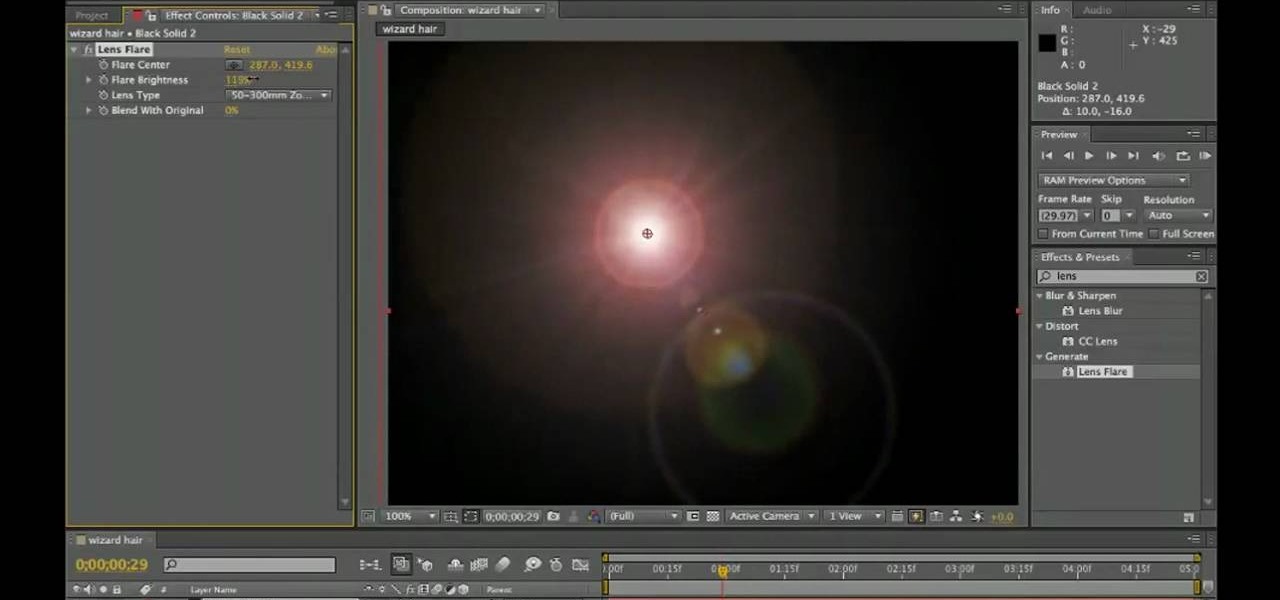Select the Region of Interest tool

pyautogui.click(x=470, y=516)
